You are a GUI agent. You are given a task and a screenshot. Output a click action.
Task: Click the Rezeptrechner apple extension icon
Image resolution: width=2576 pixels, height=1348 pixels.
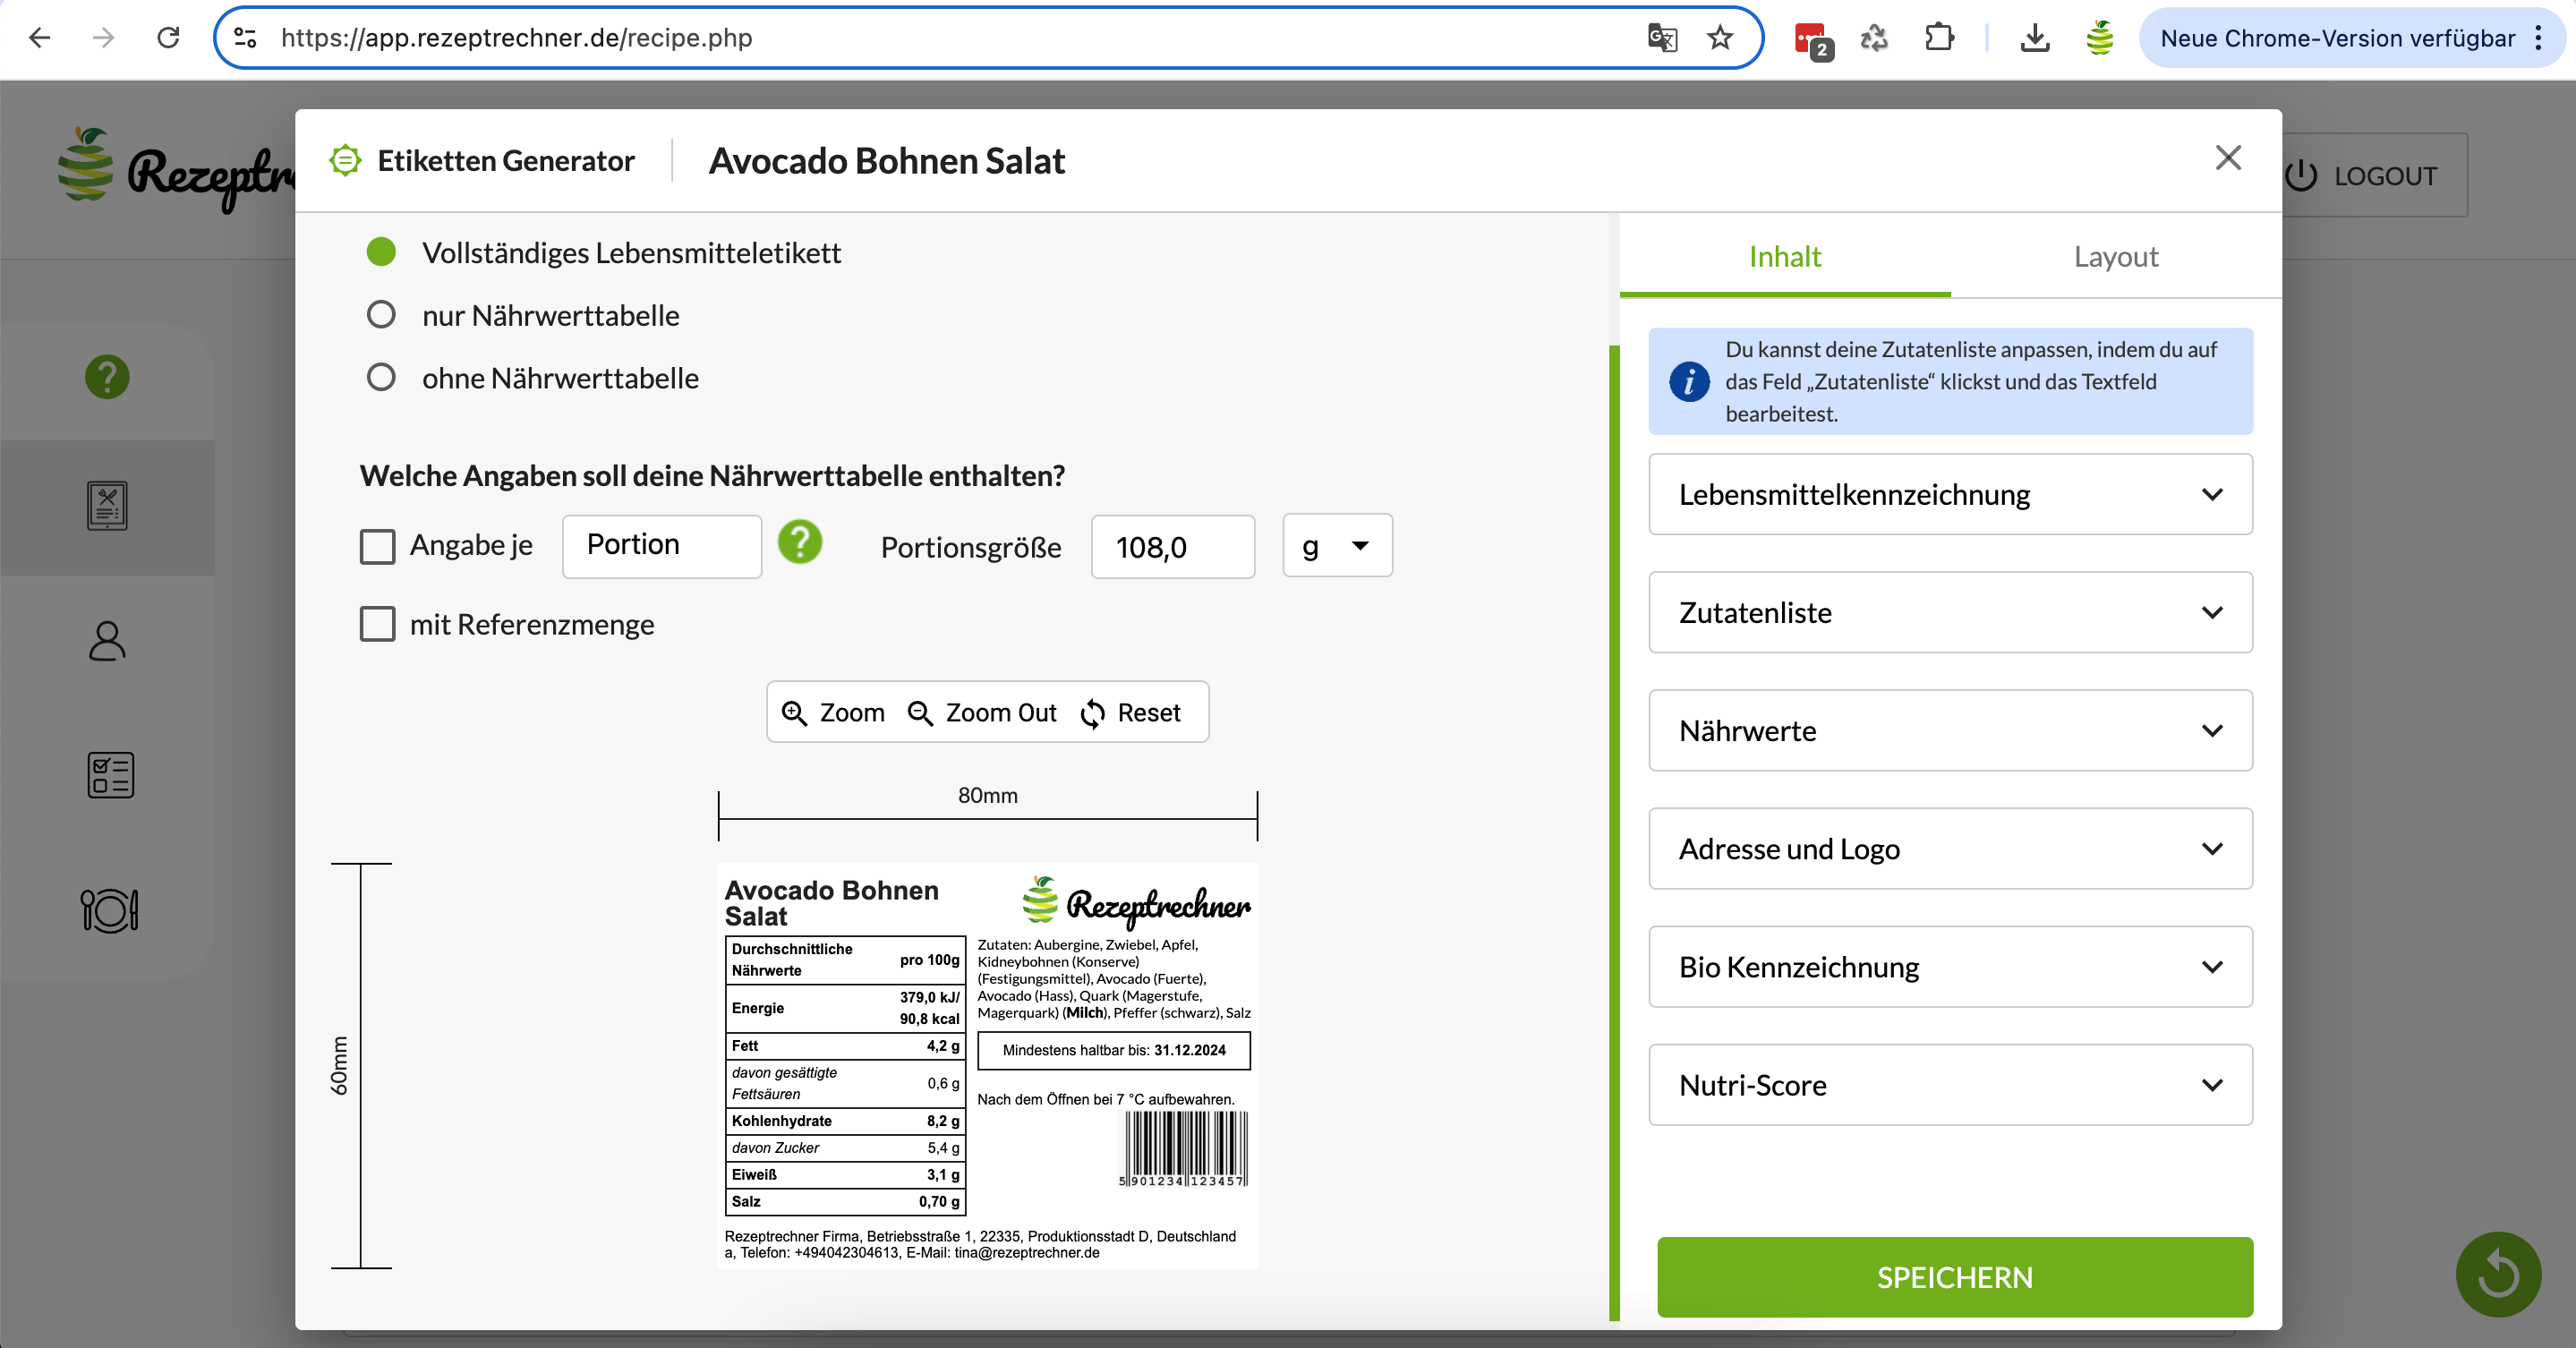pos(2099,38)
